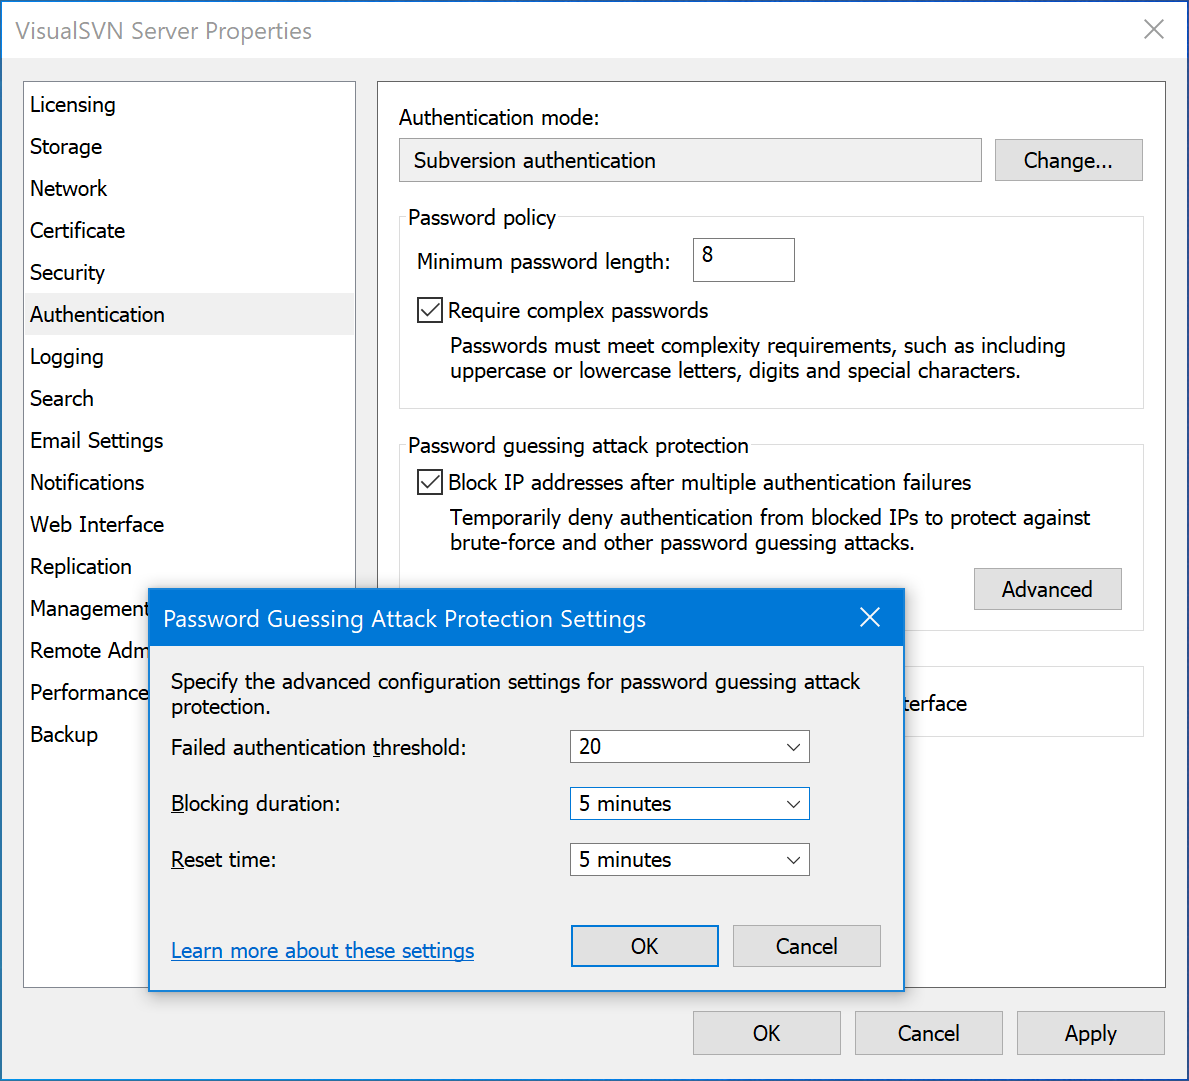Click the Minimum password length field
The image size is (1189, 1081).
(744, 260)
